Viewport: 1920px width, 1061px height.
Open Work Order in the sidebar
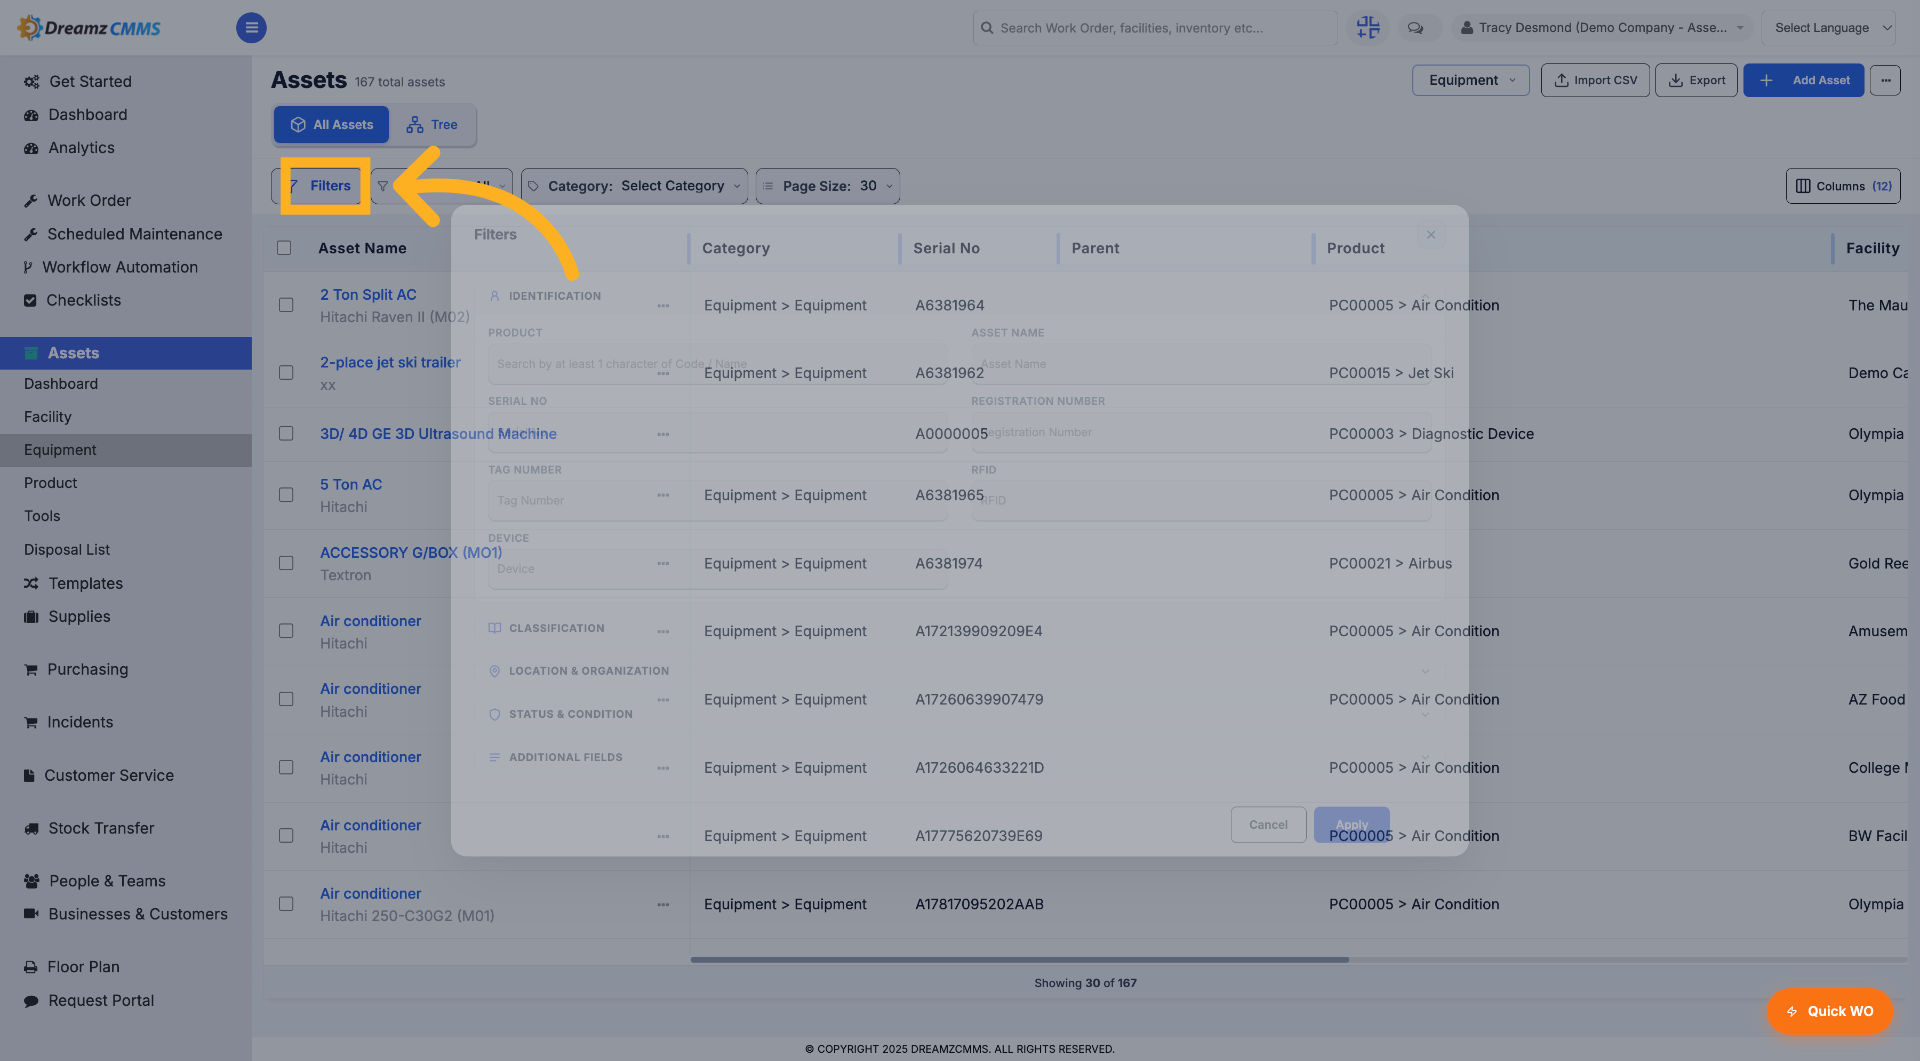89,201
